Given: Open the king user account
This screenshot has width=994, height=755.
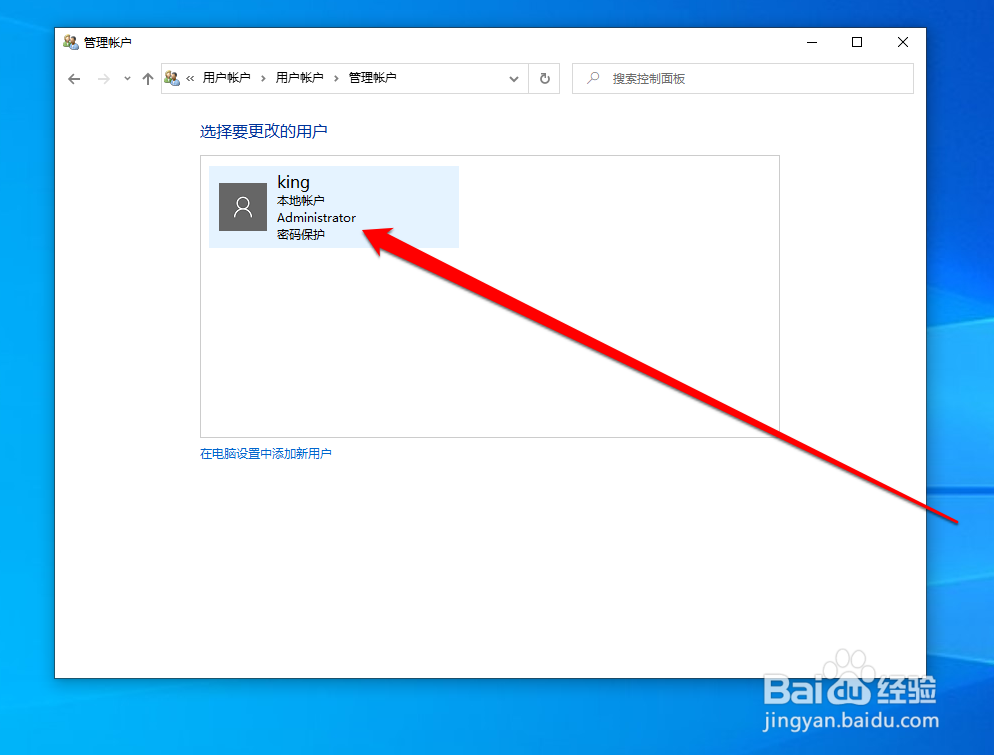Looking at the screenshot, I should [x=334, y=207].
